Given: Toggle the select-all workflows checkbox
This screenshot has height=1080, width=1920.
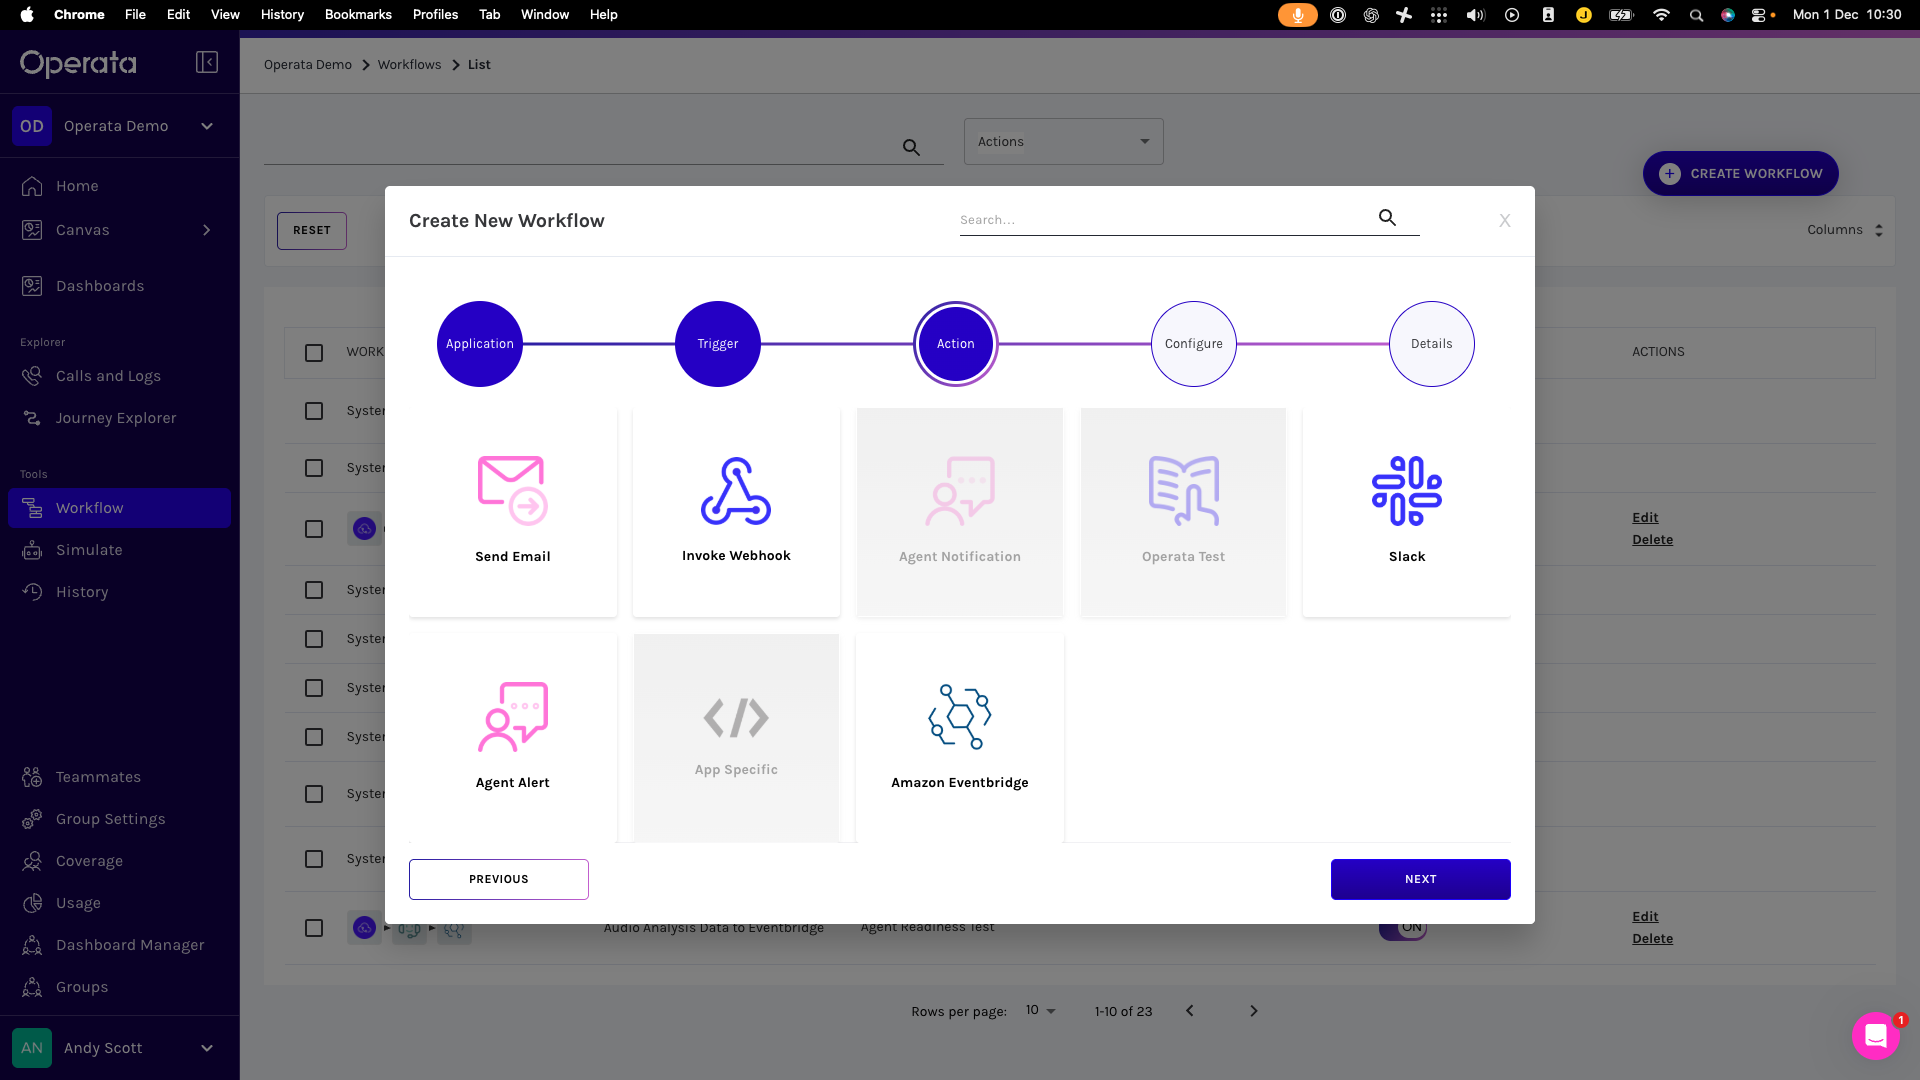Looking at the screenshot, I should click(314, 352).
